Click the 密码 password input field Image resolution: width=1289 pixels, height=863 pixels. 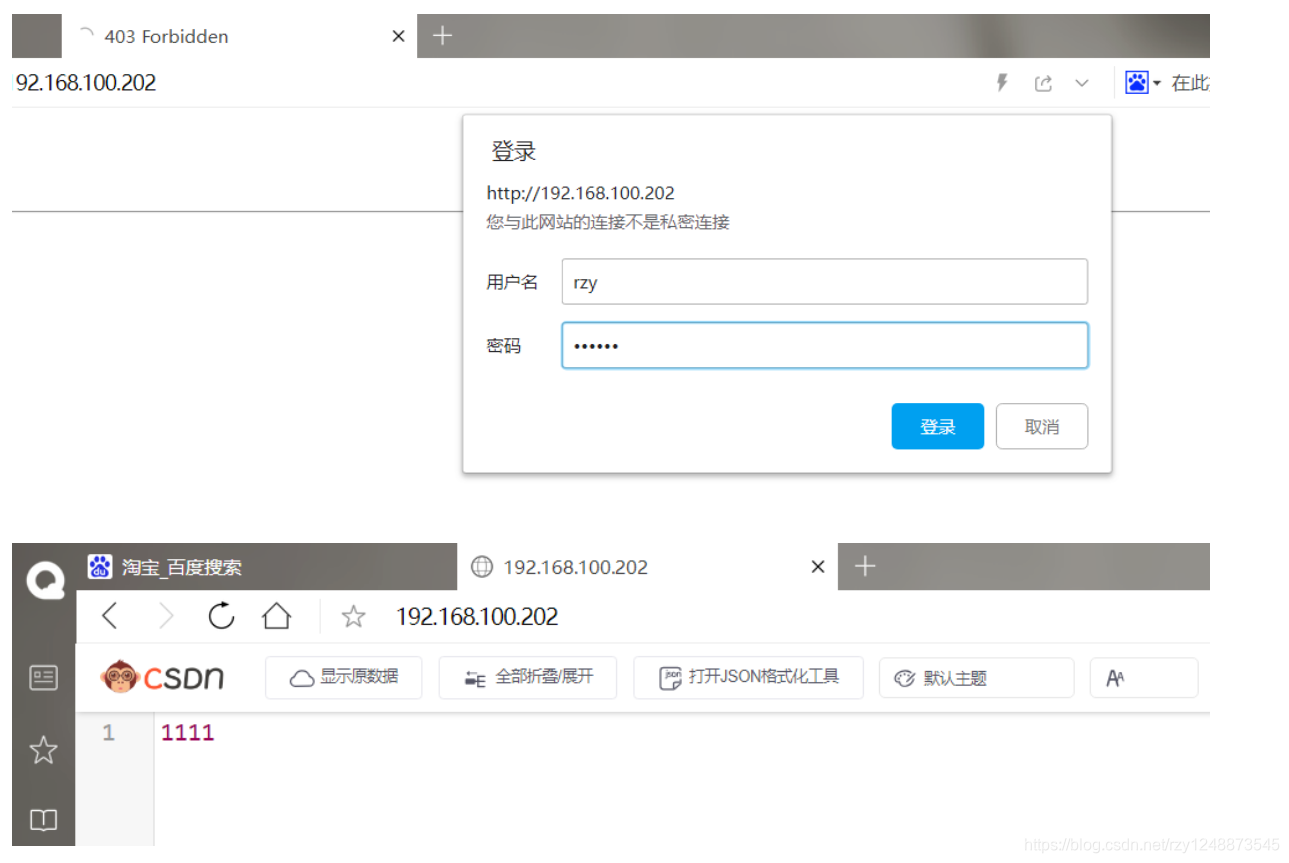[x=824, y=345]
